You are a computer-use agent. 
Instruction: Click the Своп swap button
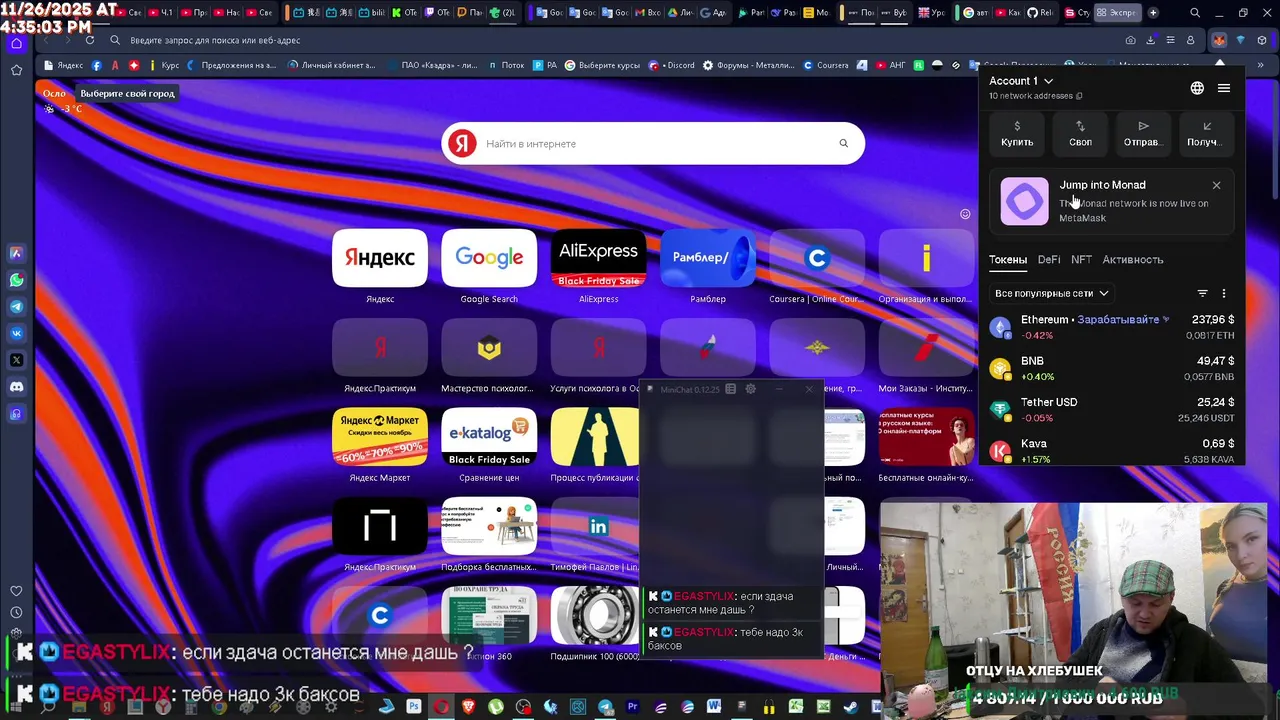click(1080, 134)
